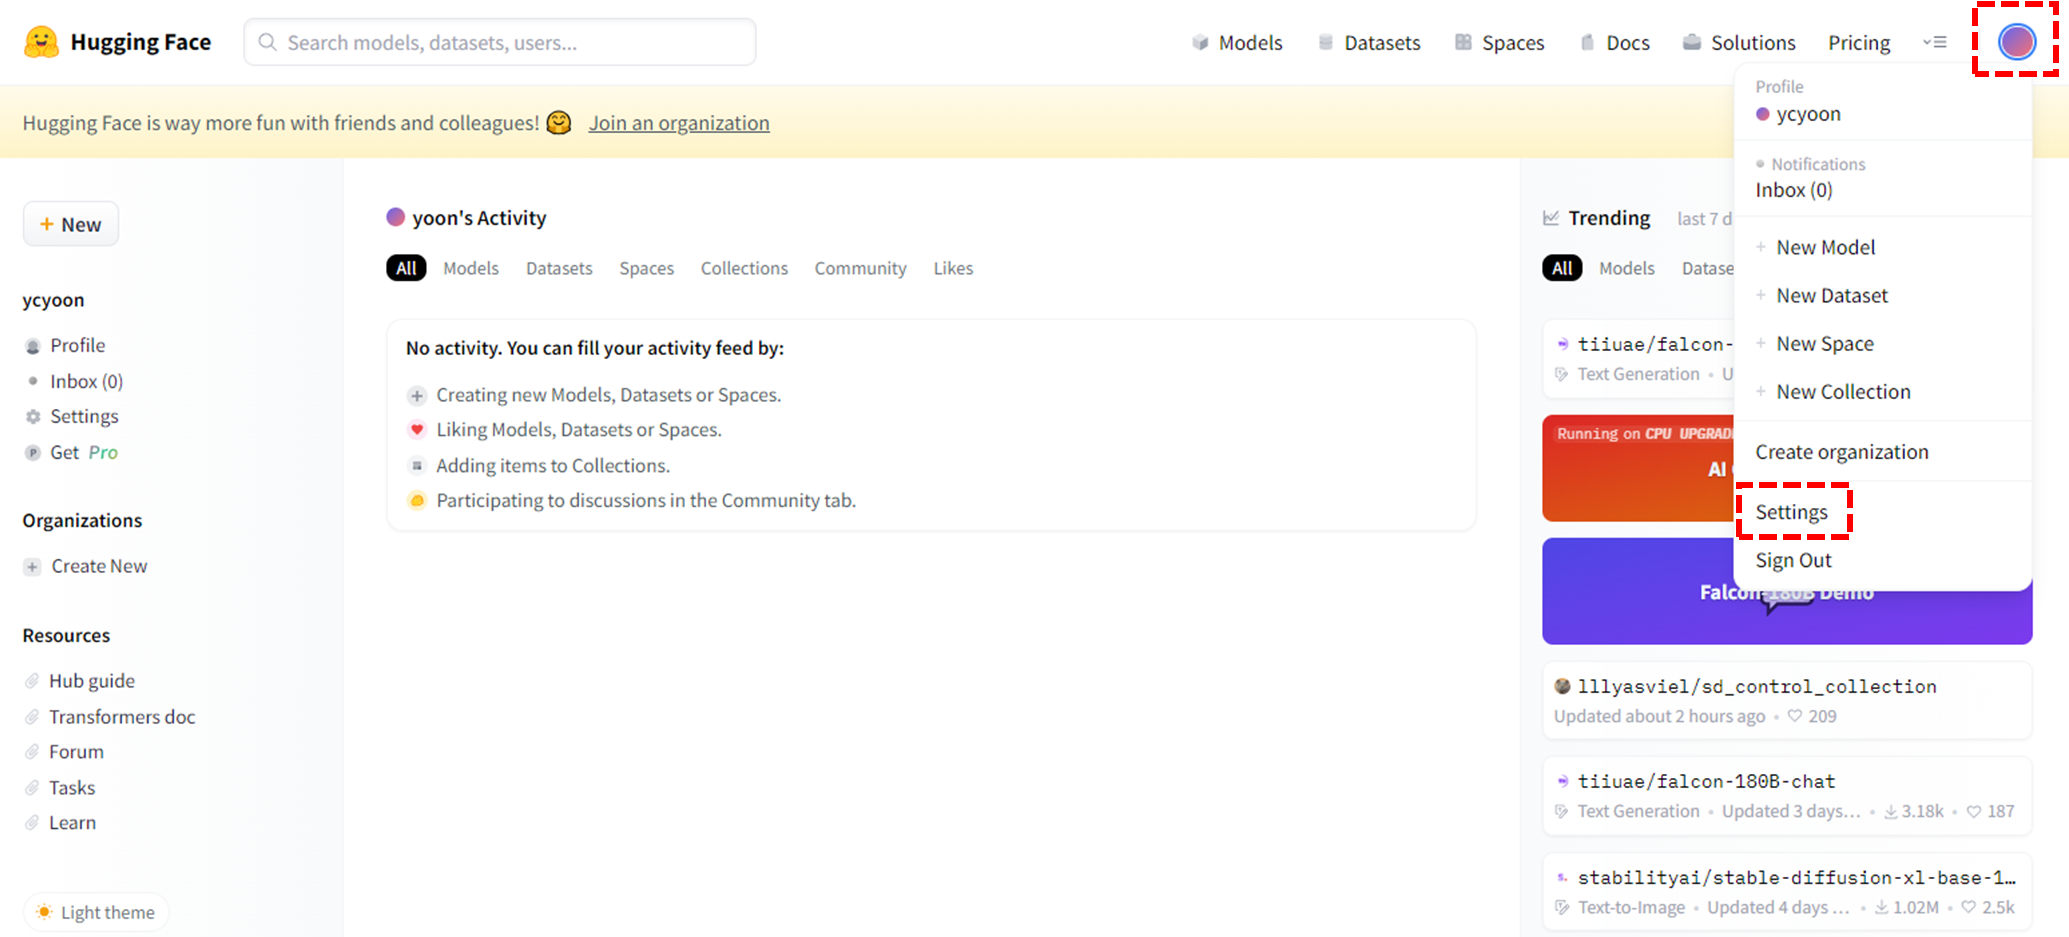Click Create New under Organizations
2069x937 pixels.
(99, 567)
